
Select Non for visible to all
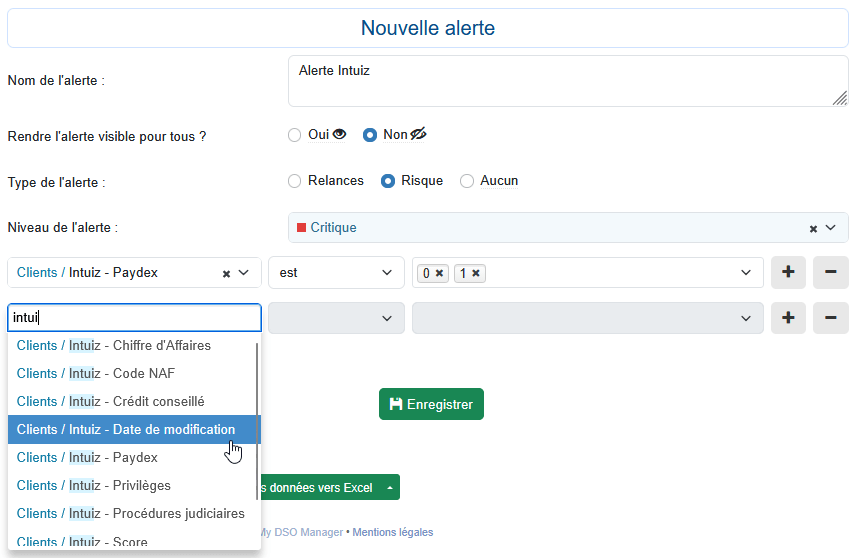pyautogui.click(x=370, y=135)
